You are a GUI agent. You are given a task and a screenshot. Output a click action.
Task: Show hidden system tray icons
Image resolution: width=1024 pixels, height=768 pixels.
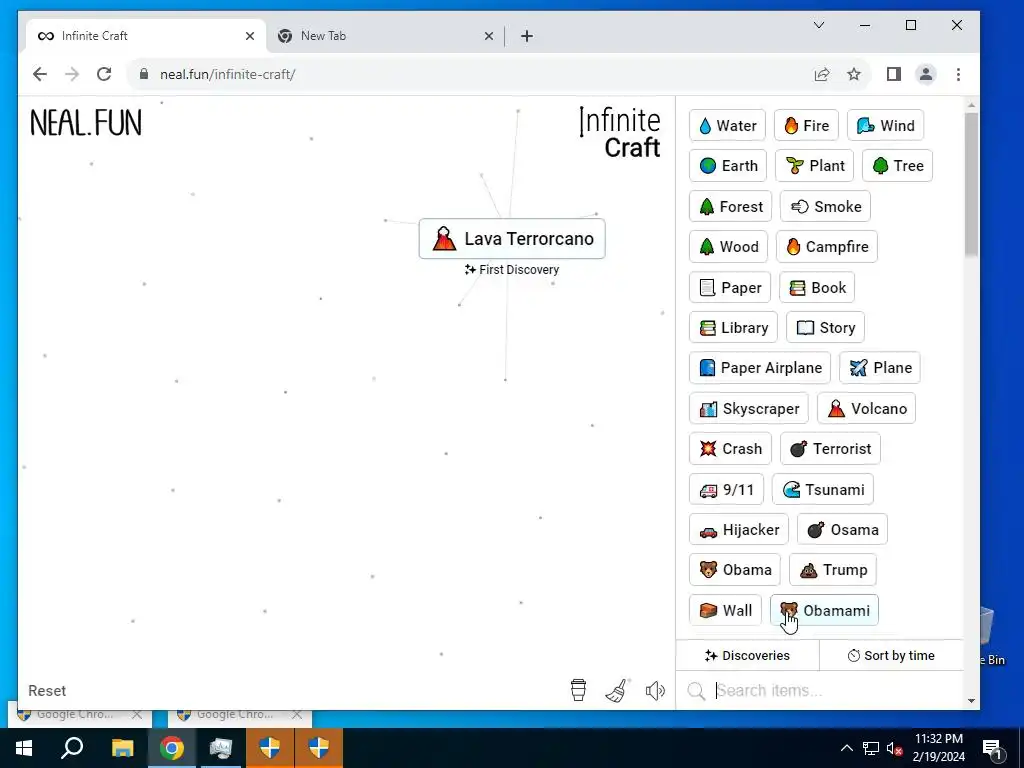tap(846, 748)
